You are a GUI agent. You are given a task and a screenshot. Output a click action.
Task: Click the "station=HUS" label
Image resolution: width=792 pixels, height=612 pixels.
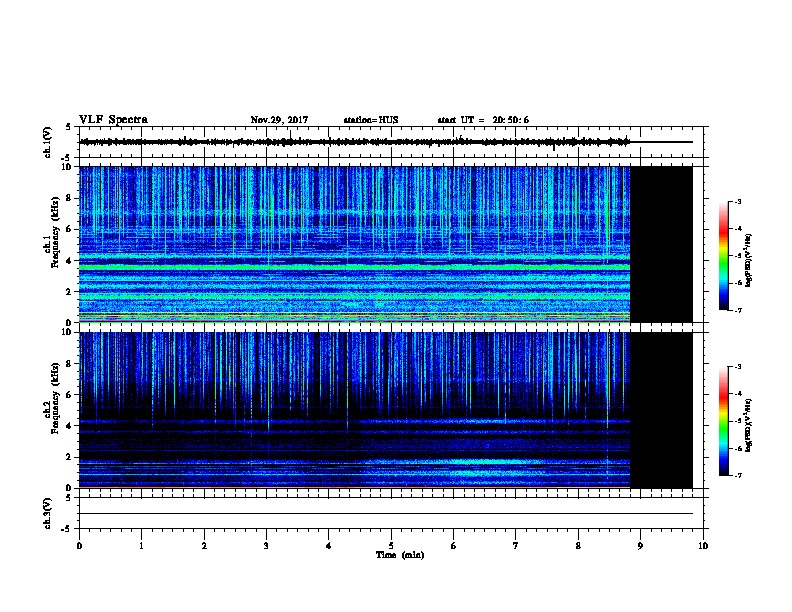pos(371,120)
